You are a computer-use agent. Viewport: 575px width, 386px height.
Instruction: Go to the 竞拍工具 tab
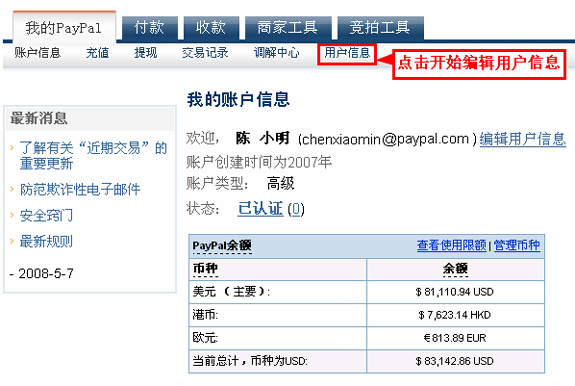point(380,27)
